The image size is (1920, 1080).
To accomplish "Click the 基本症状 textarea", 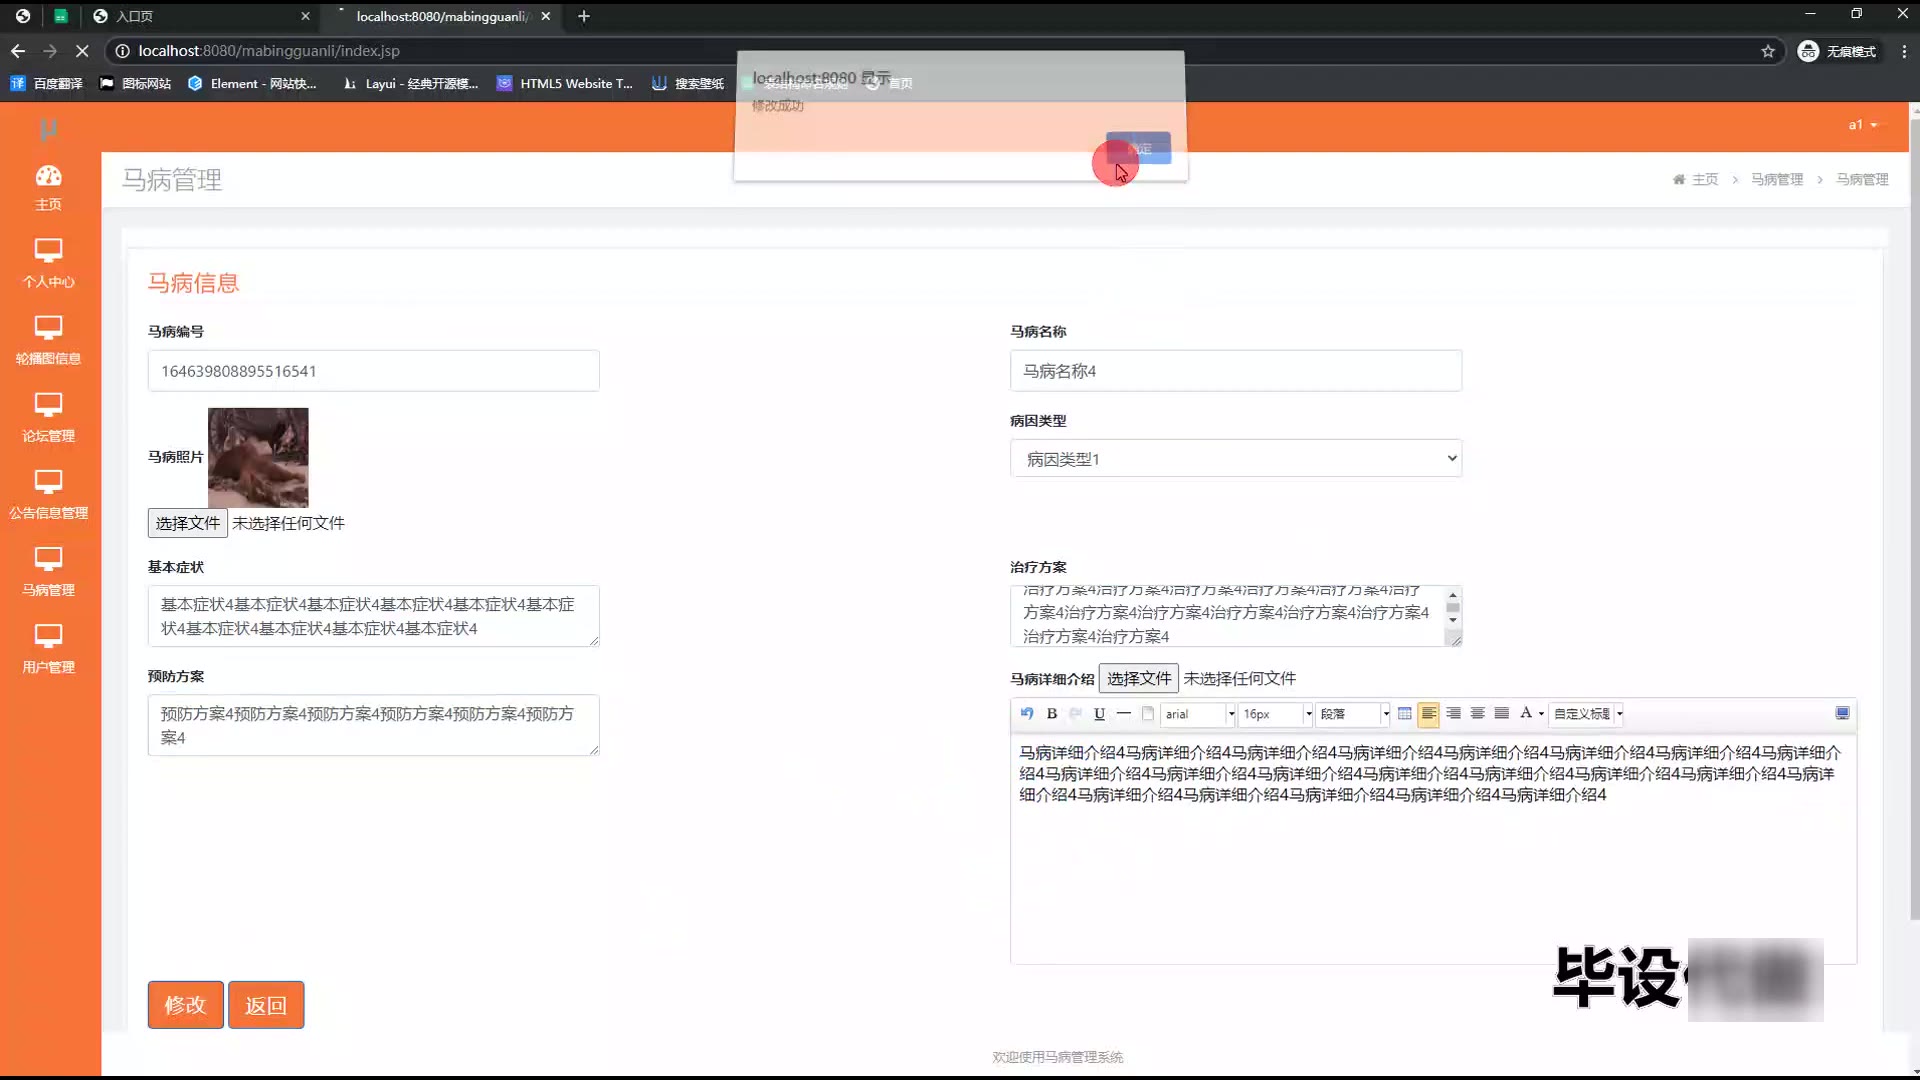I will pyautogui.click(x=374, y=616).
